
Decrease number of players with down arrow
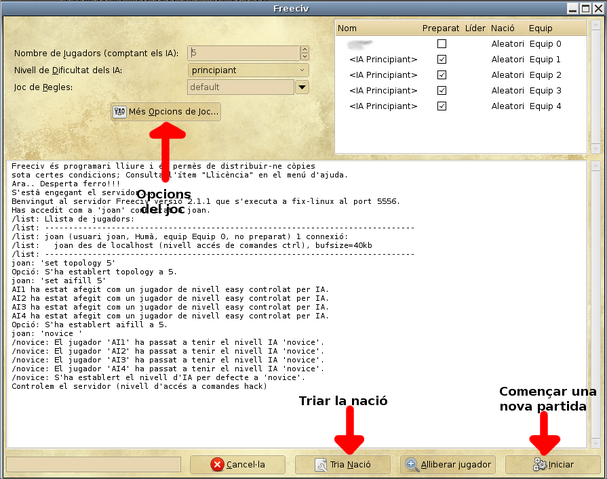pos(305,57)
